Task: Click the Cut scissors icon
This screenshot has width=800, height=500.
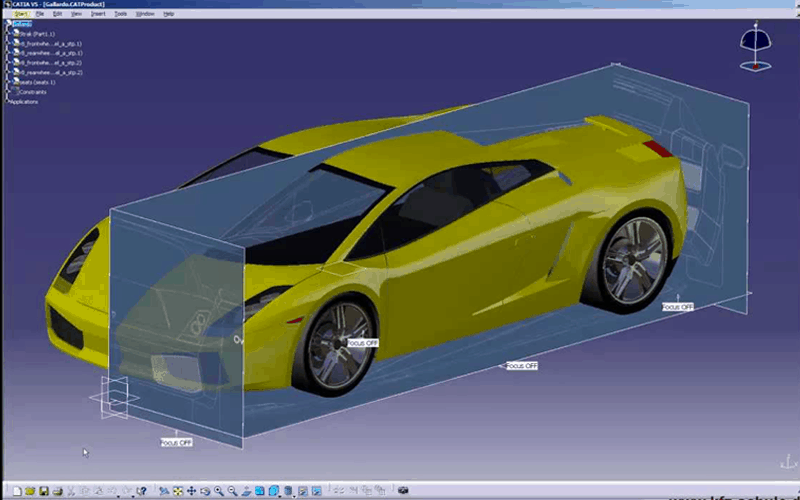Action: pos(71,491)
